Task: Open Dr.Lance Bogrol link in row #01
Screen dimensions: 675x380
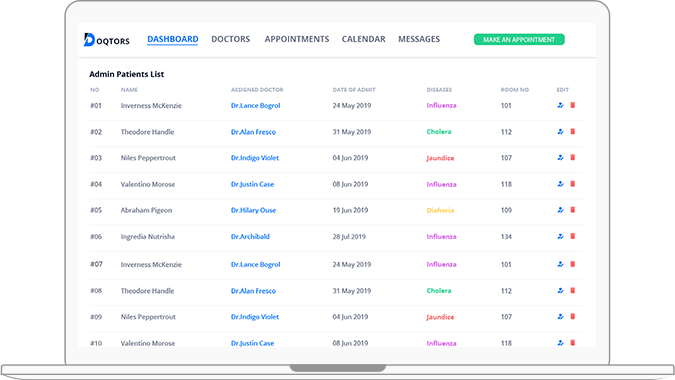Action: (255, 105)
